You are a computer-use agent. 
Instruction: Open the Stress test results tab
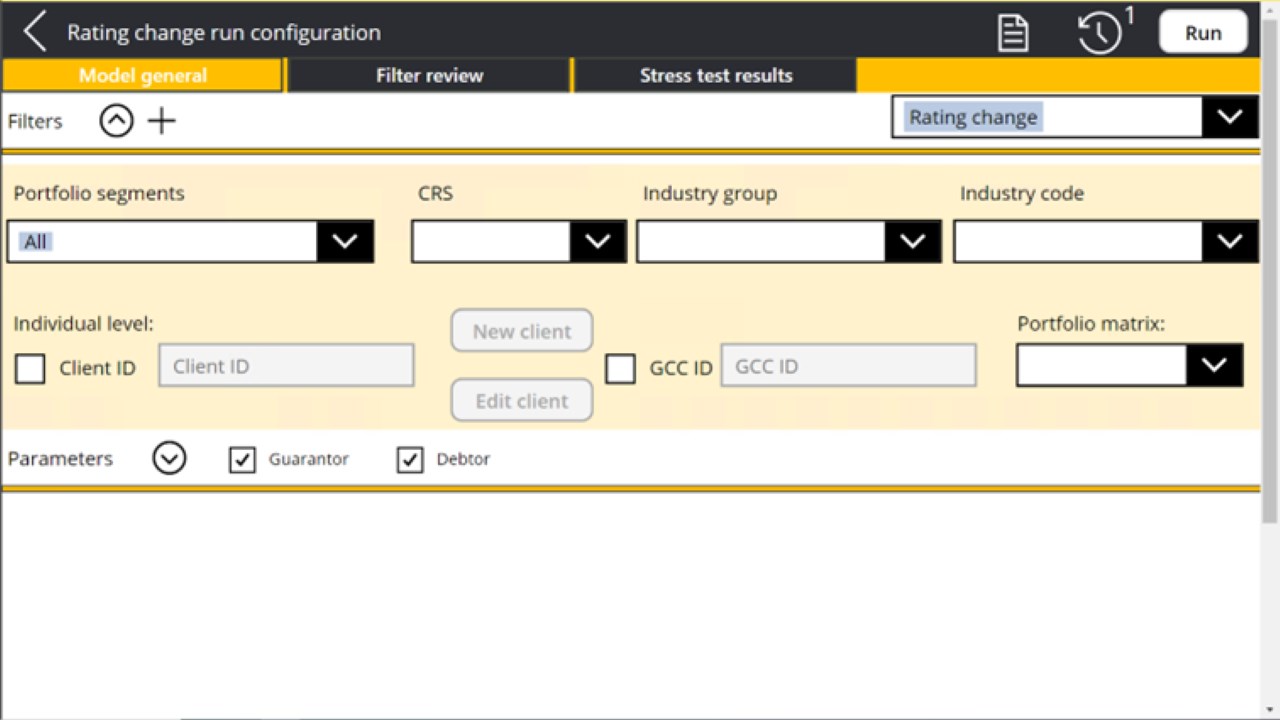716,75
